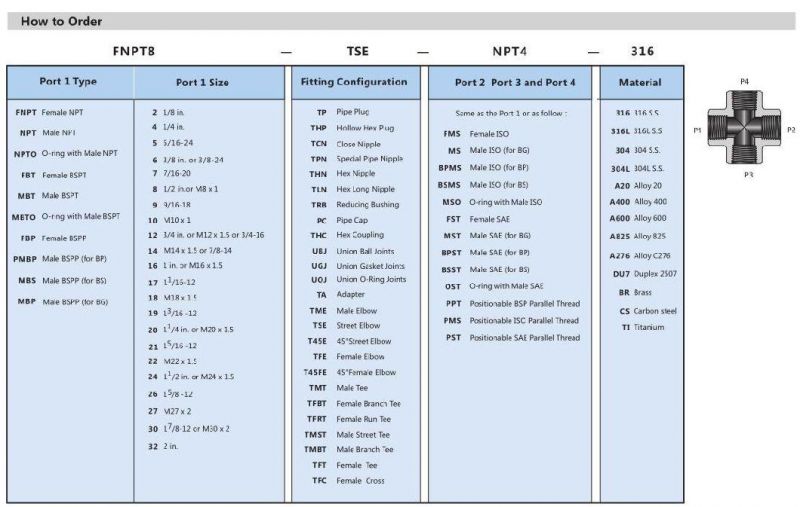Choose material '304 304 S.S.'

coord(638,150)
